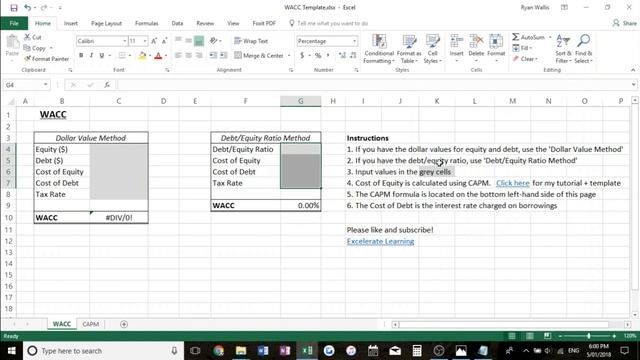The width and height of the screenshot is (640, 360).
Task: Click the insert function fx icon
Action: point(107,85)
